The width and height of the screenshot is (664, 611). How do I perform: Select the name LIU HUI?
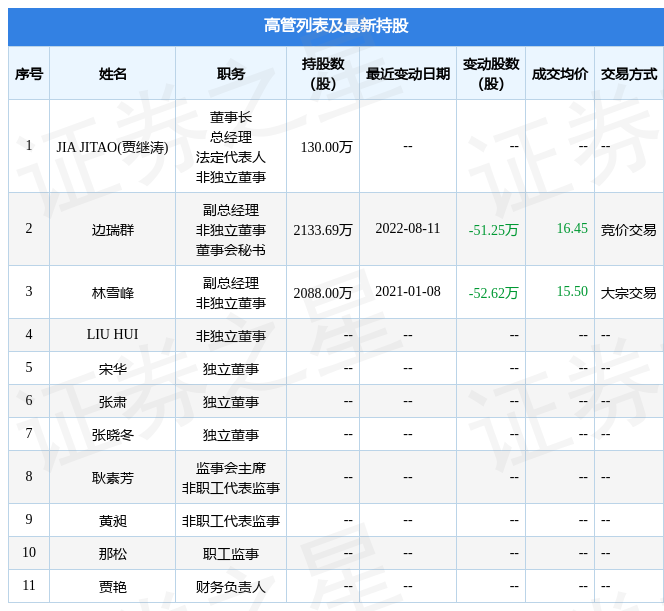tap(113, 335)
